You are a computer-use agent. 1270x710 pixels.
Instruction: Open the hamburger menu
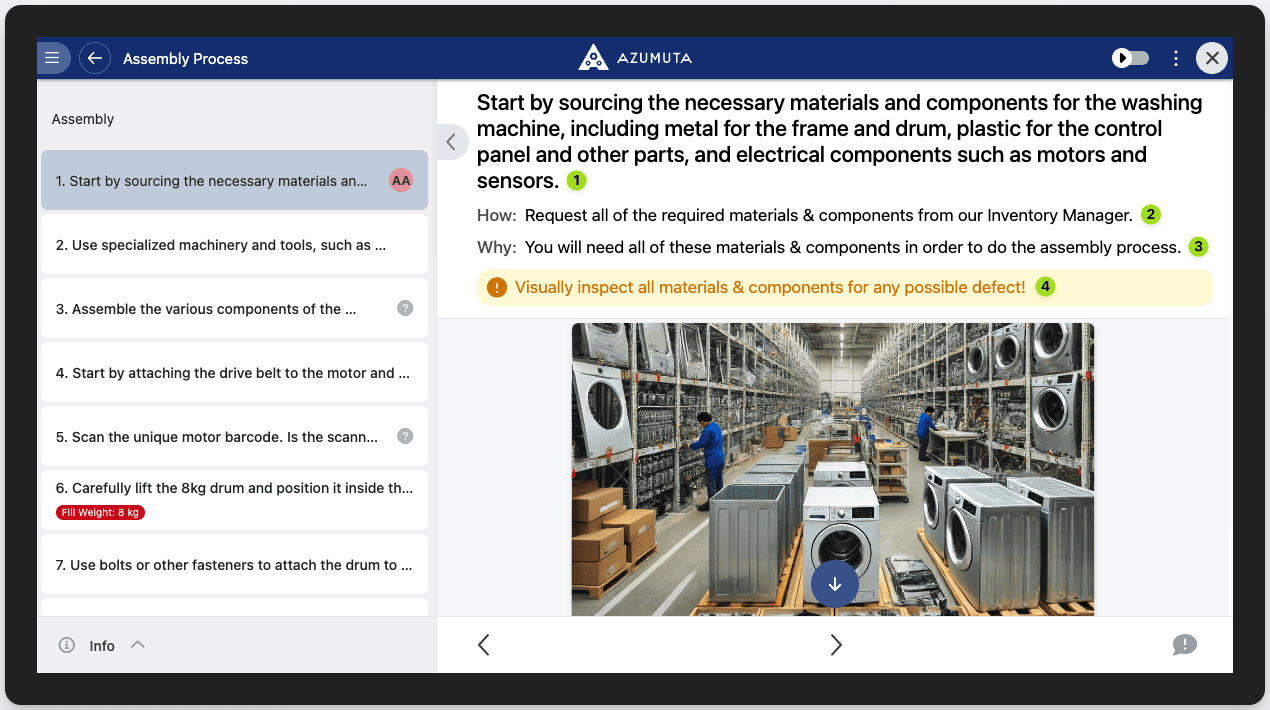[53, 58]
